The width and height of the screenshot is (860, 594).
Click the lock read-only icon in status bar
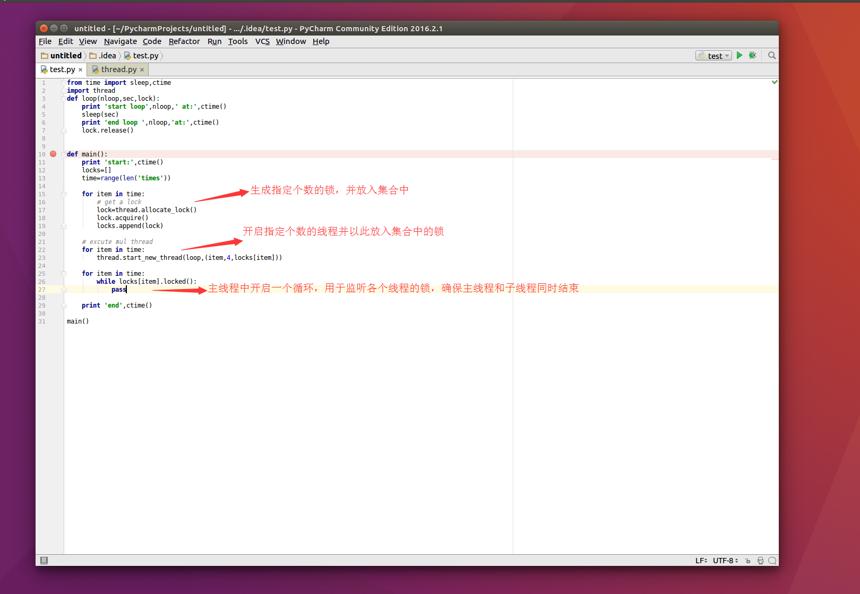[x=748, y=561]
